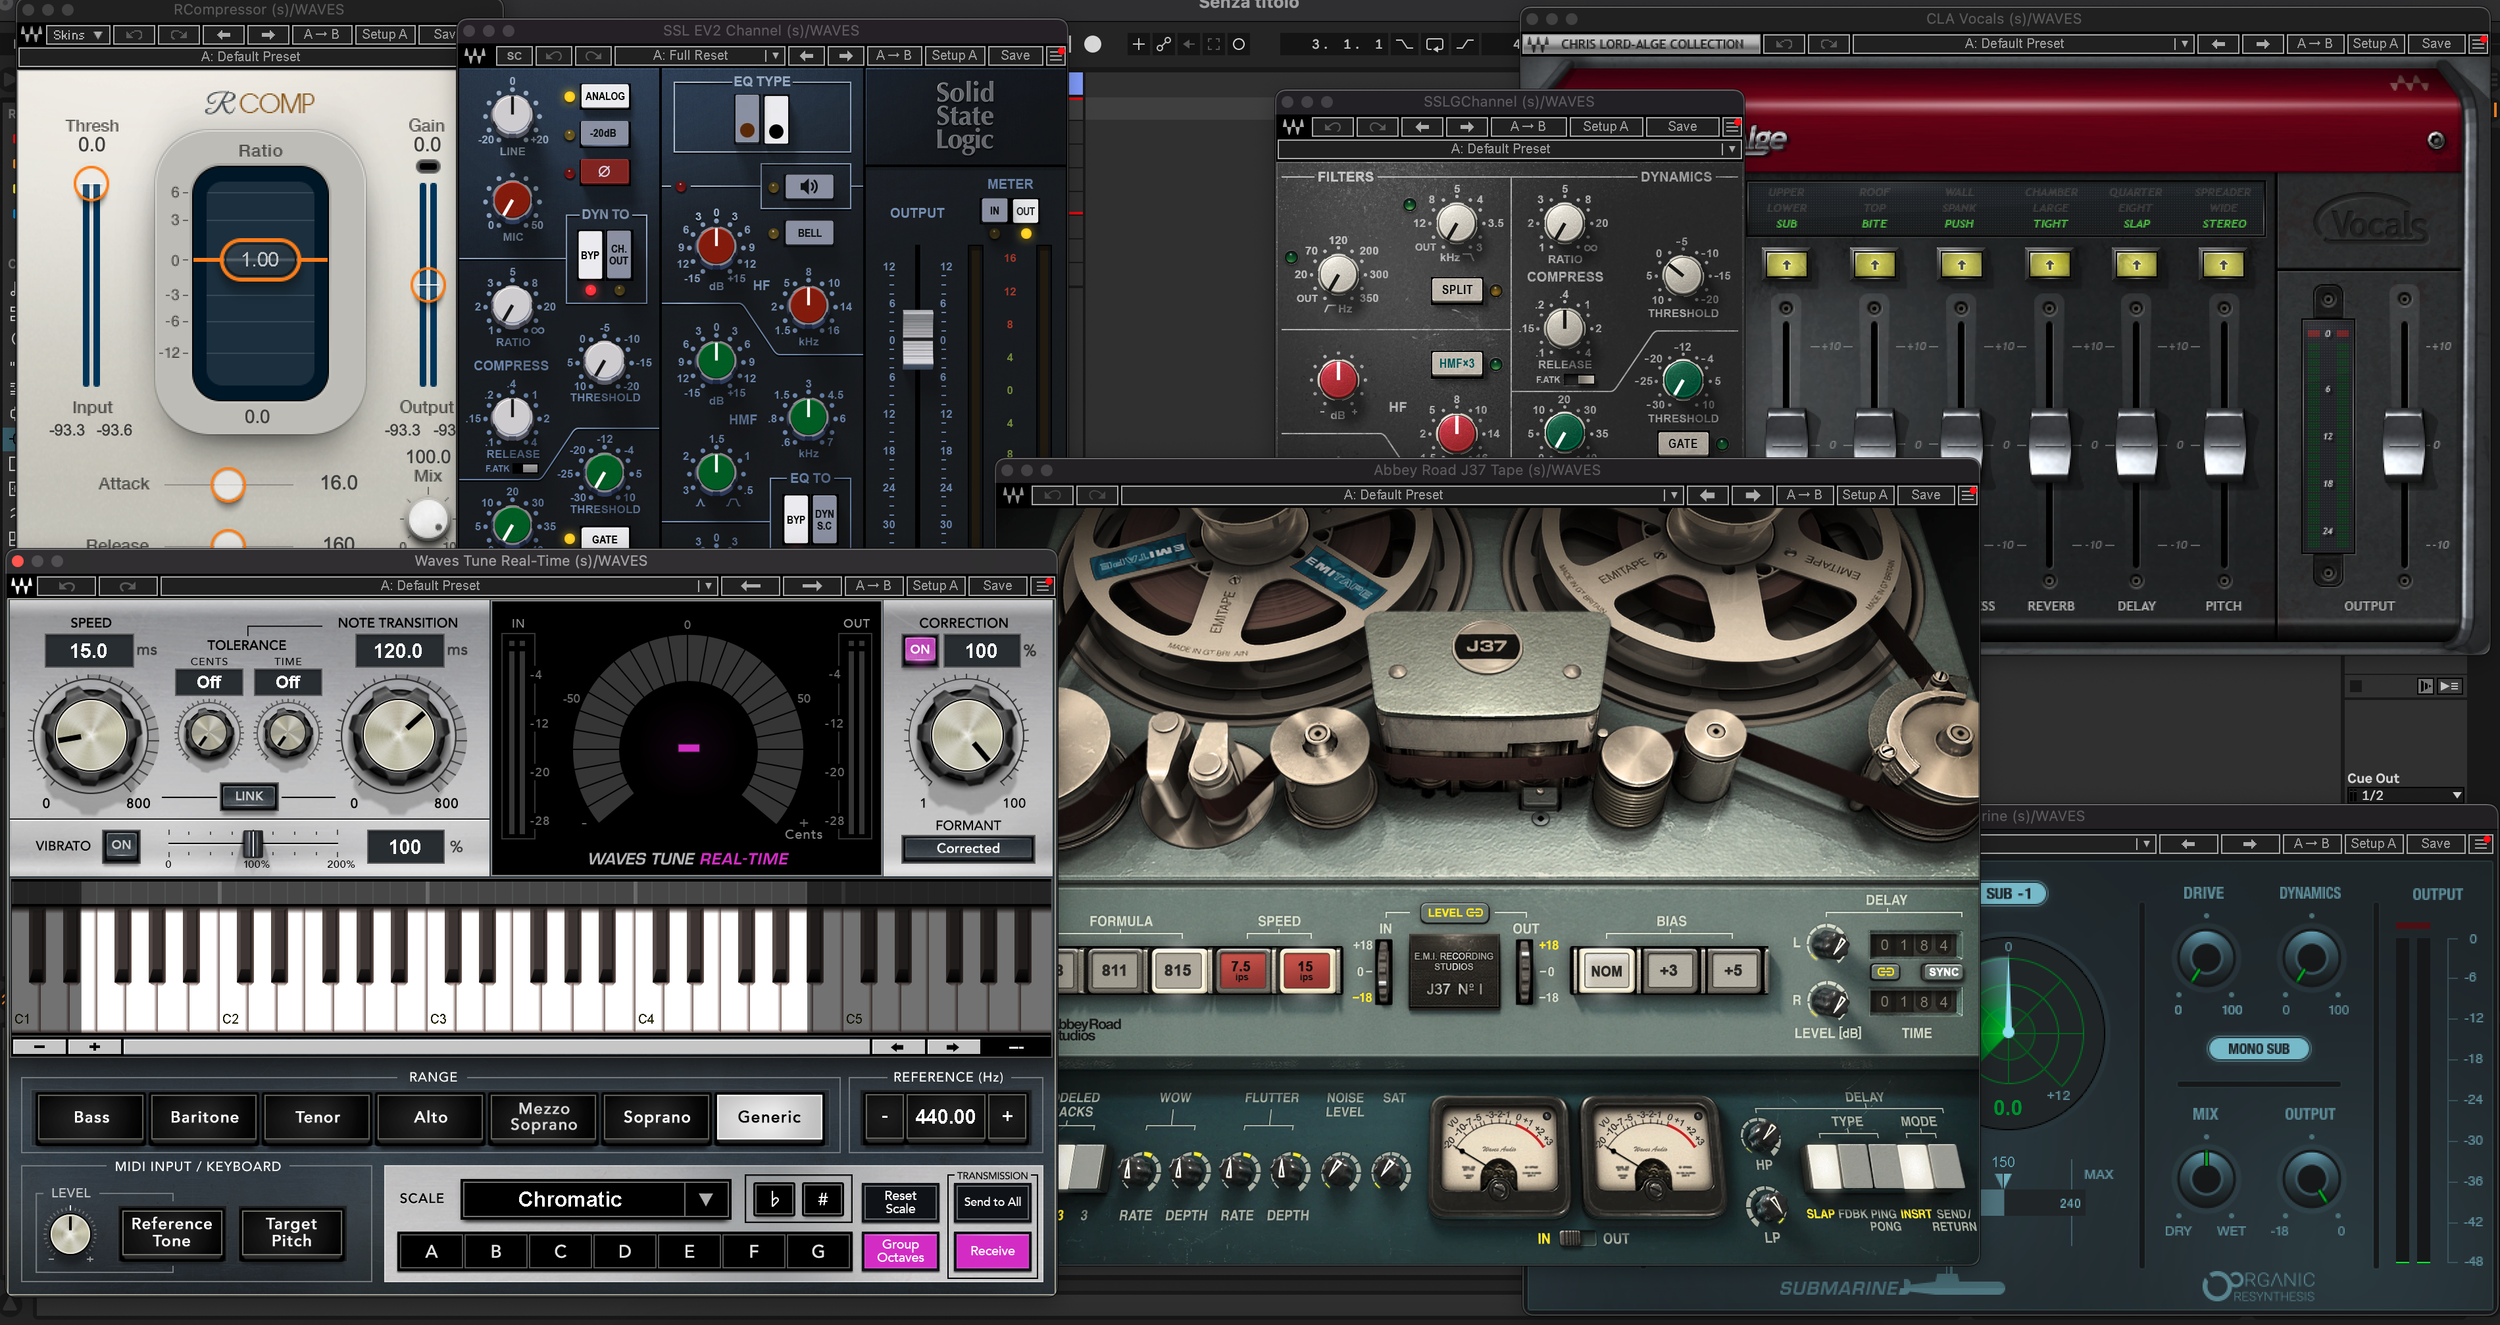
Task: Enable the BELL switch in SSL EV2
Action: [810, 233]
